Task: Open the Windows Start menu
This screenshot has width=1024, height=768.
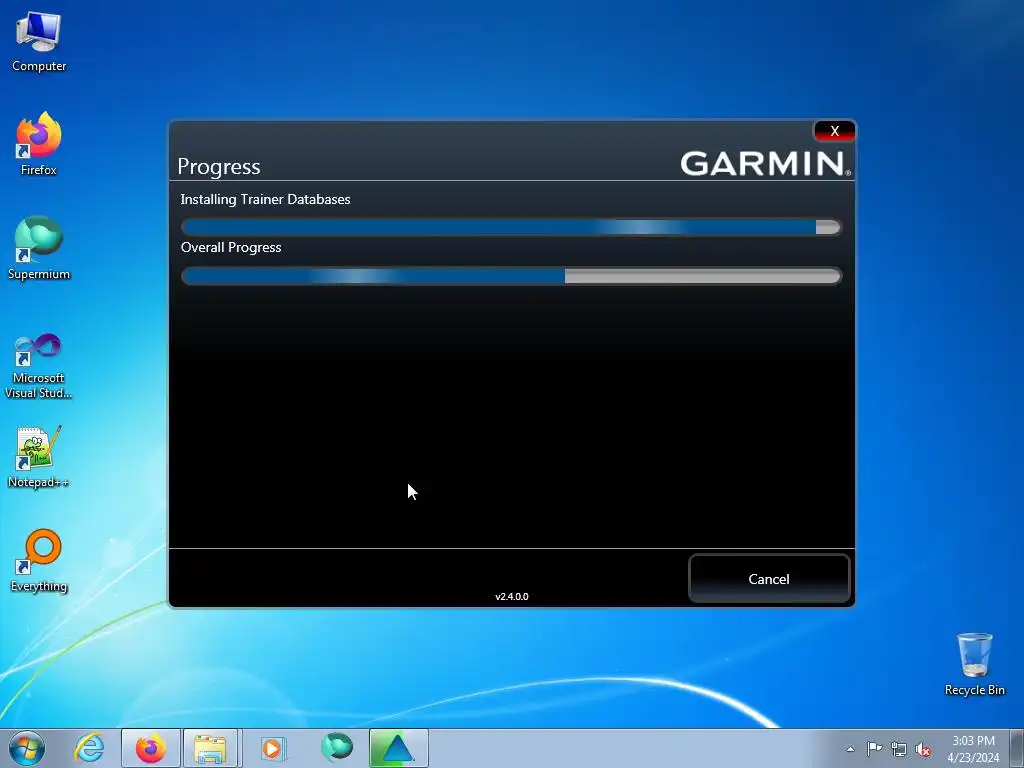Action: click(x=27, y=748)
